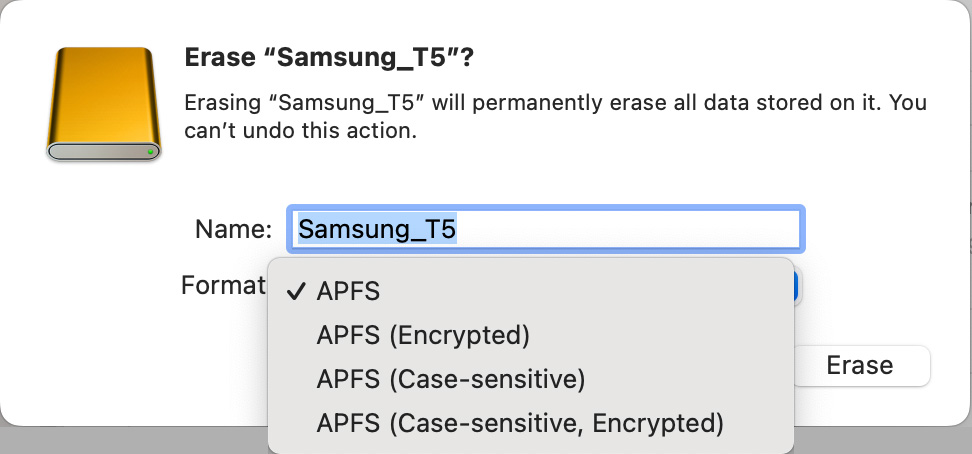Click the highlighted Samsung_T5 text in Name field
The width and height of the screenshot is (972, 454).
click(x=377, y=229)
